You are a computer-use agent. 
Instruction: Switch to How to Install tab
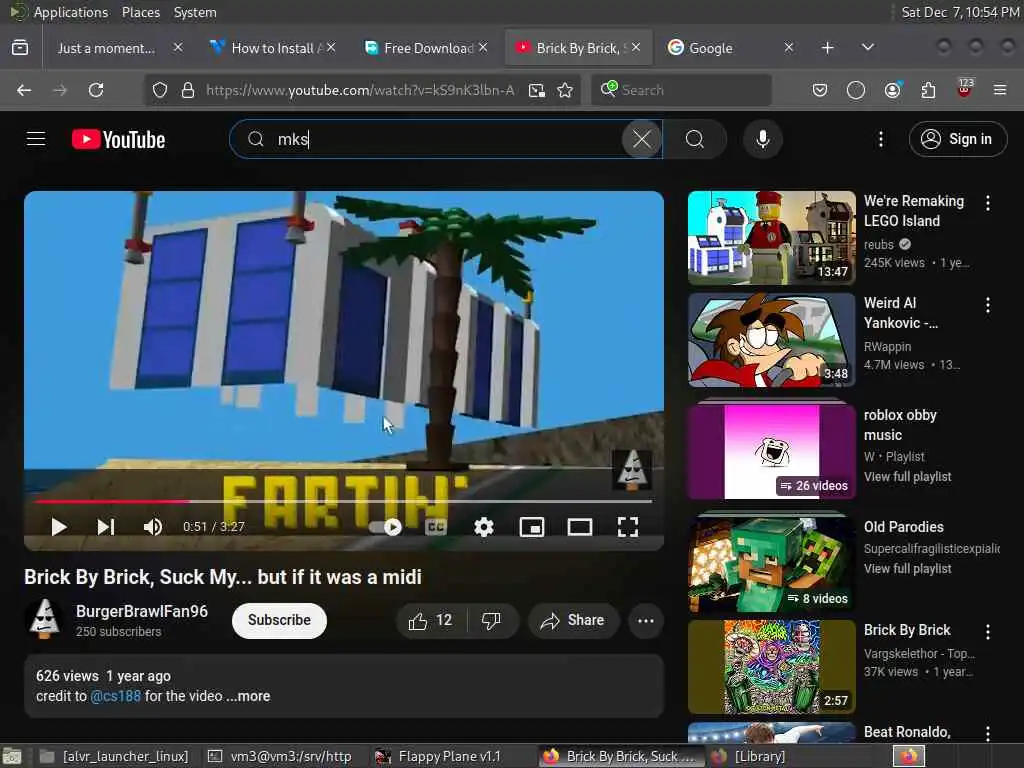click(x=274, y=48)
